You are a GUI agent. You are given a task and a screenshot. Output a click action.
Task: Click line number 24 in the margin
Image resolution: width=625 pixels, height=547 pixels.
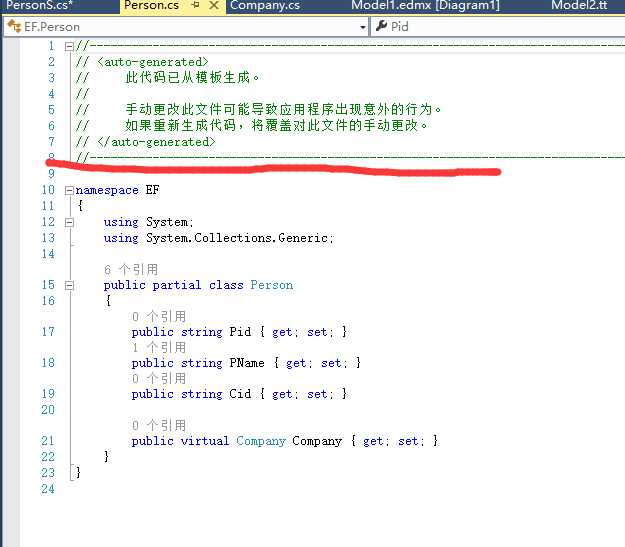[x=48, y=489]
